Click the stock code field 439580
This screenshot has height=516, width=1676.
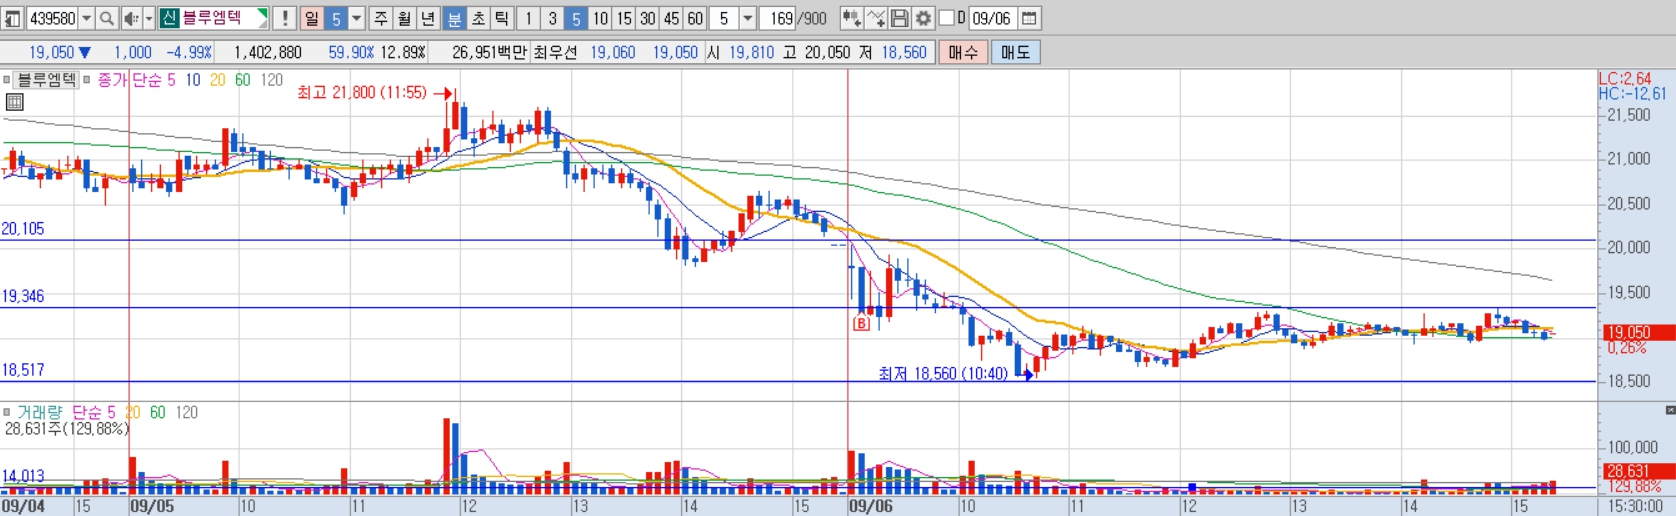pyautogui.click(x=51, y=19)
